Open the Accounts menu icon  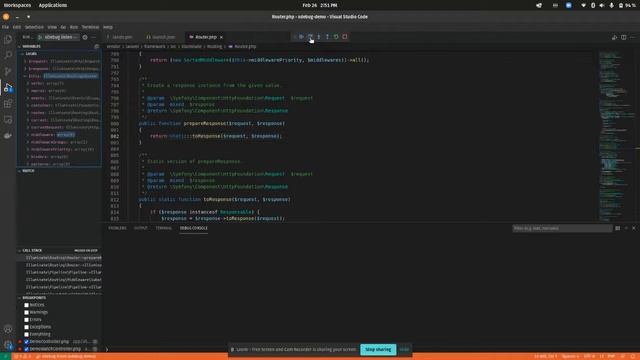(8, 329)
